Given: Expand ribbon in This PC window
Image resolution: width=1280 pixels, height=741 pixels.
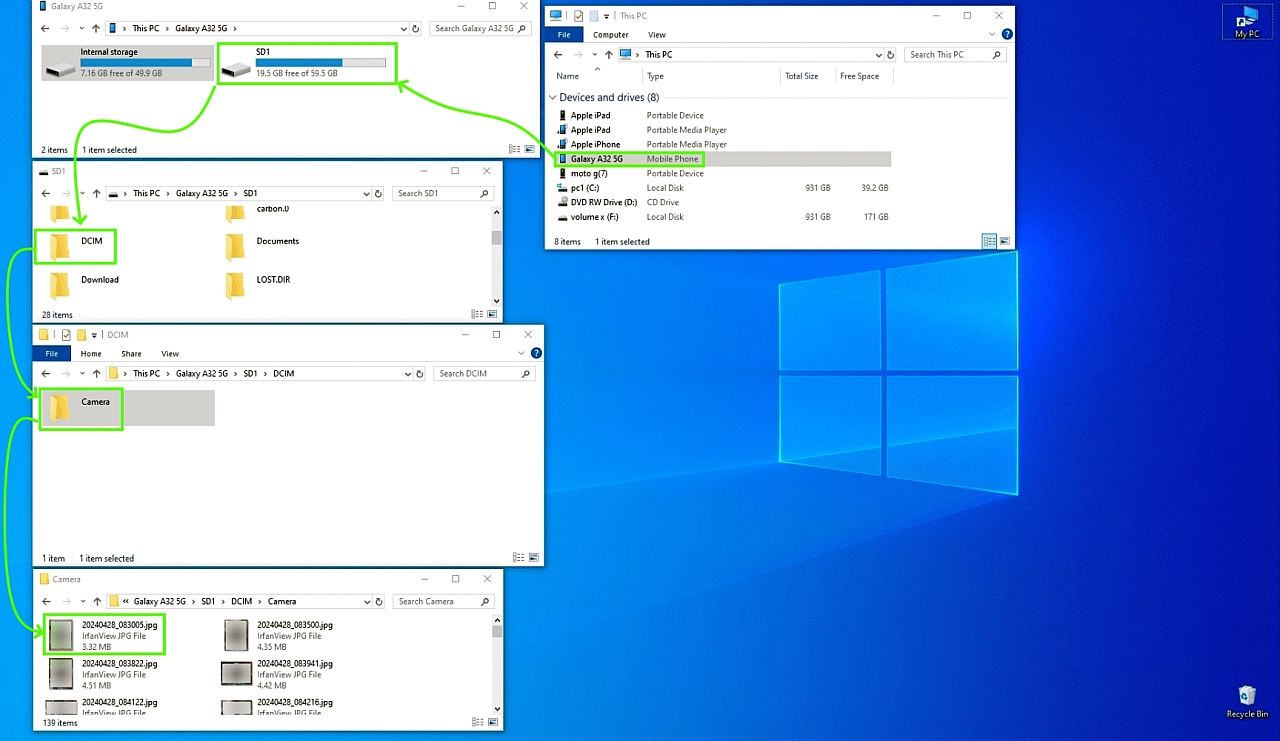Looking at the screenshot, I should [994, 34].
